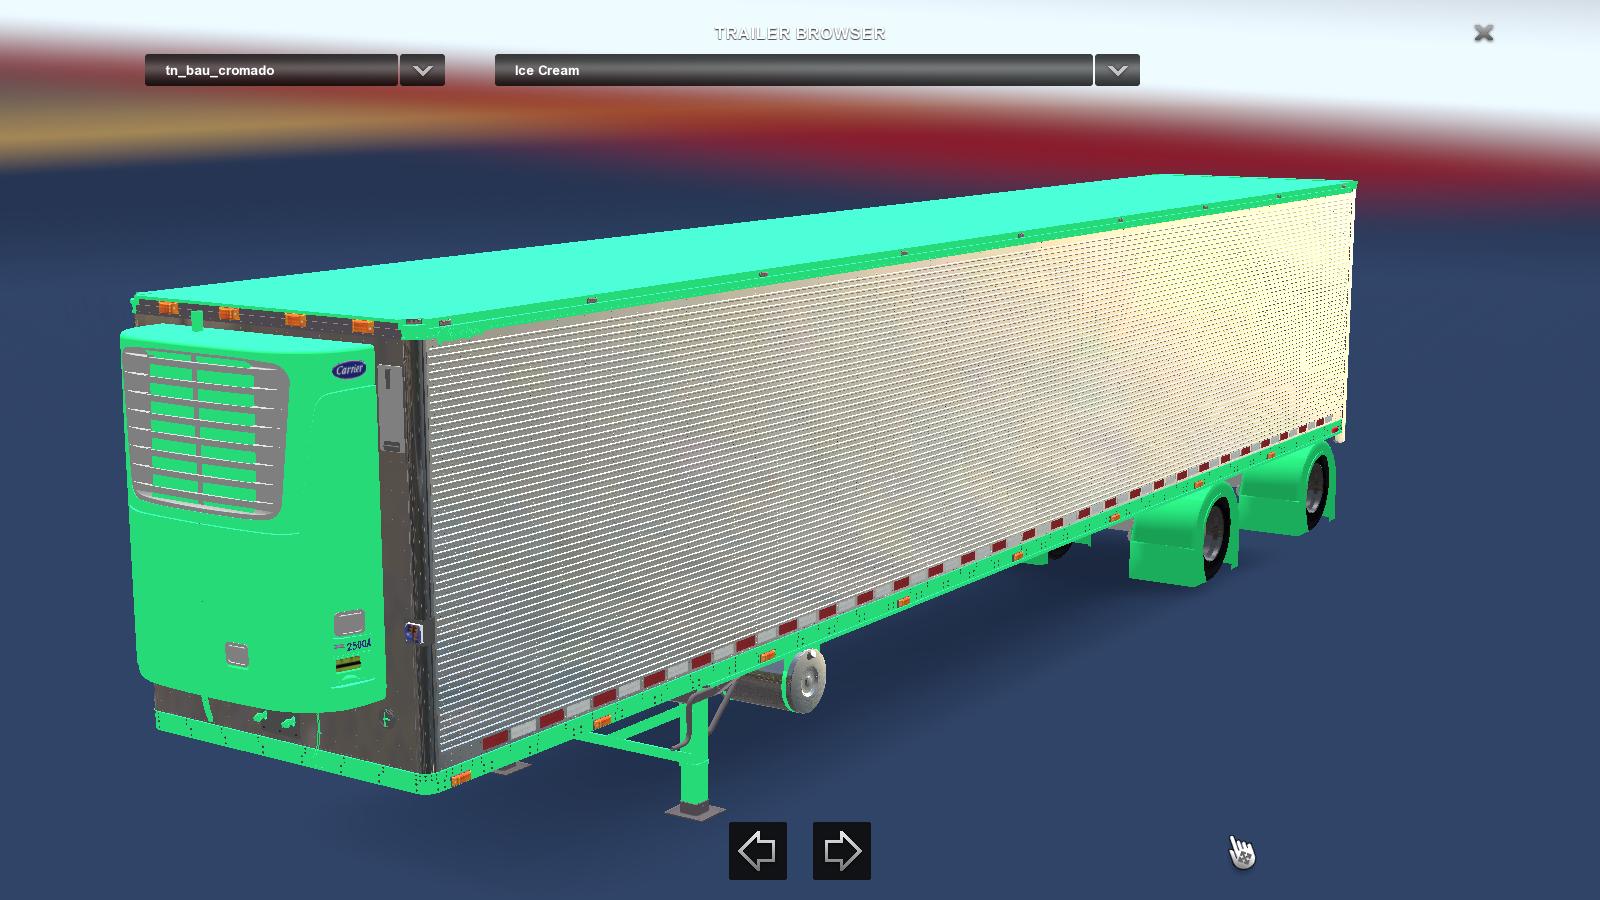Click the right arrow for next trailer

pos(841,851)
